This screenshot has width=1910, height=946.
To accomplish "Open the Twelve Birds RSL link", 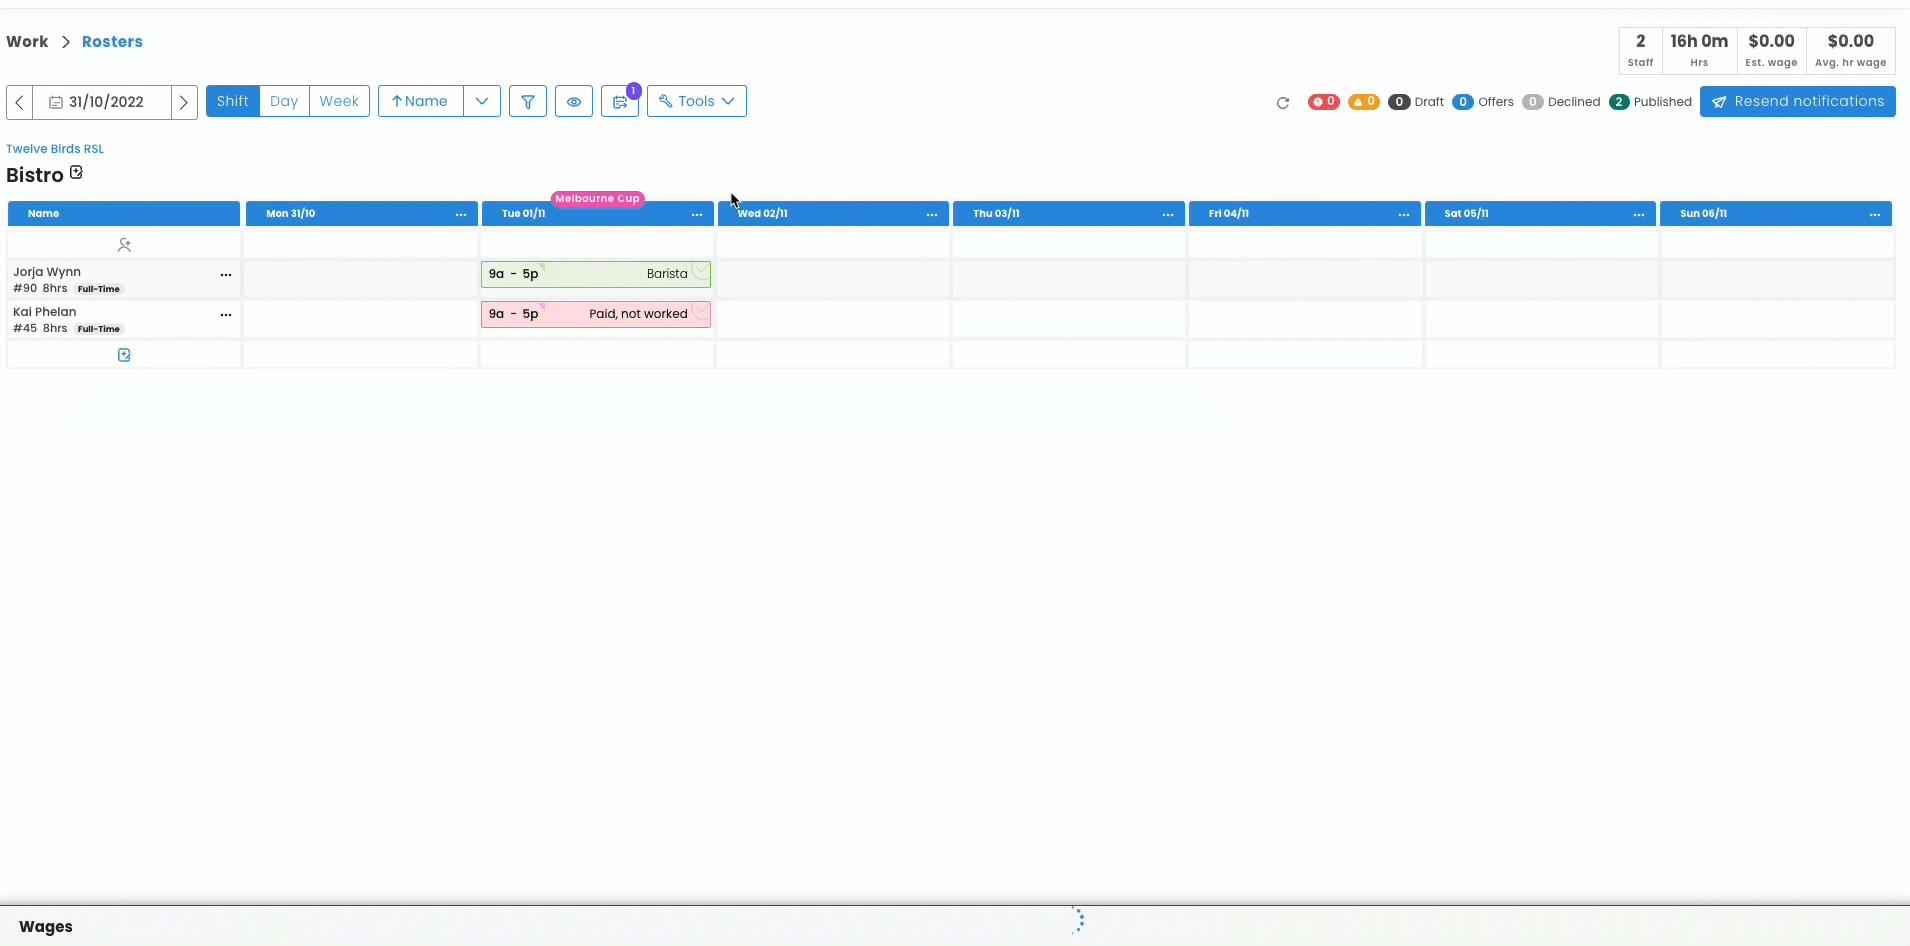I will tap(55, 149).
